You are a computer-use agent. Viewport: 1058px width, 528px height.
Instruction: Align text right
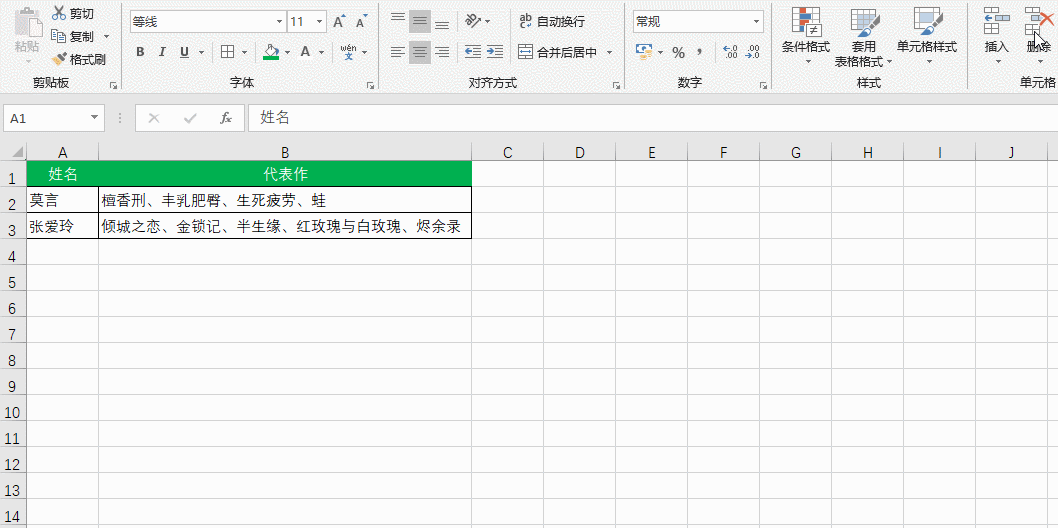click(442, 52)
